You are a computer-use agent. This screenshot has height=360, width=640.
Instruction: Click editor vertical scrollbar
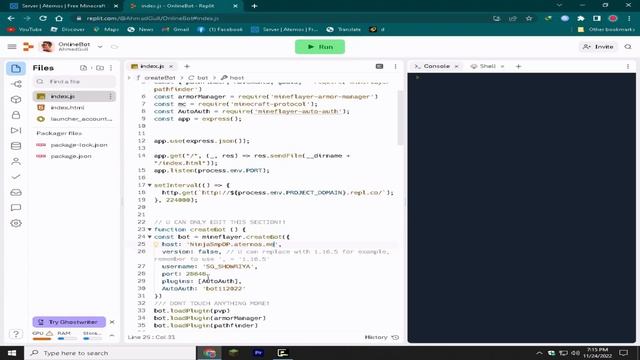tap(400, 118)
